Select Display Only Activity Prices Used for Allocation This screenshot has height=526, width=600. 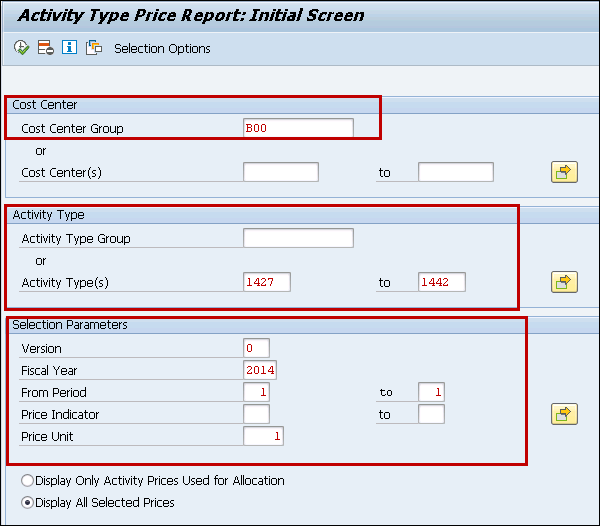(26, 481)
